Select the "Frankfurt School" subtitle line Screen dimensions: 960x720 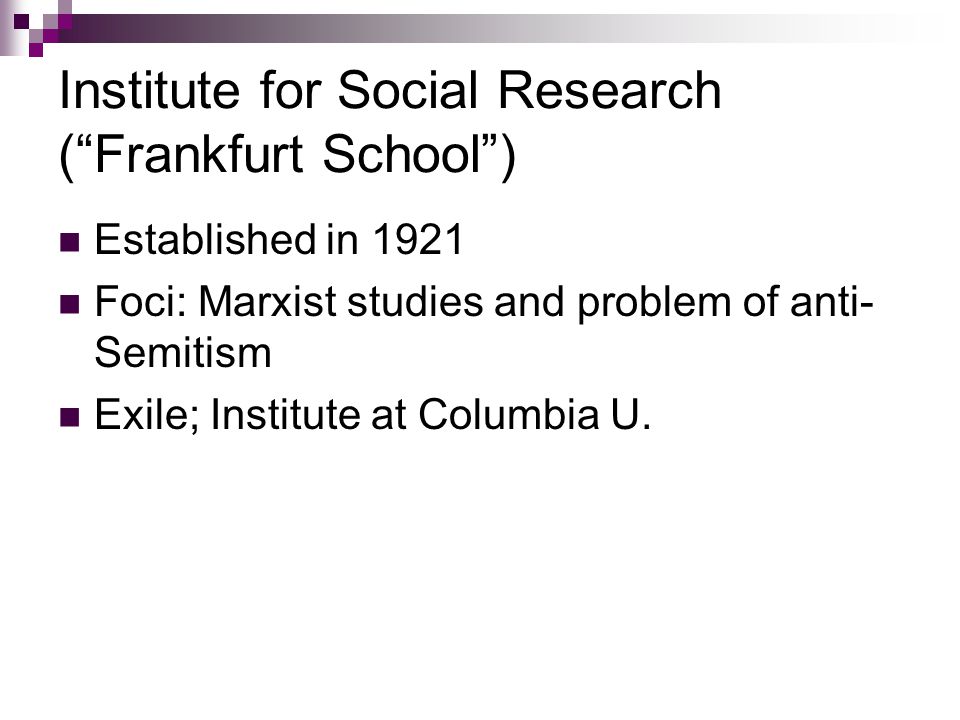tap(288, 156)
